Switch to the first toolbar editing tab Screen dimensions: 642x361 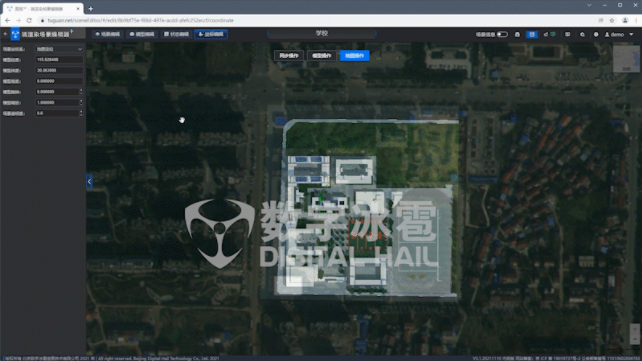108,34
